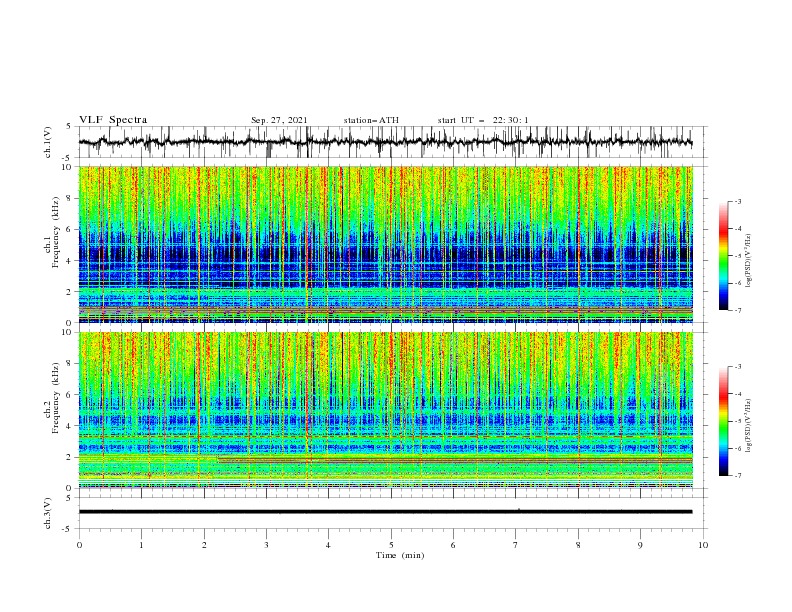Click the ch.1 PSD color scale bar
Viewport: 792px width, 612px height.
coord(723,256)
